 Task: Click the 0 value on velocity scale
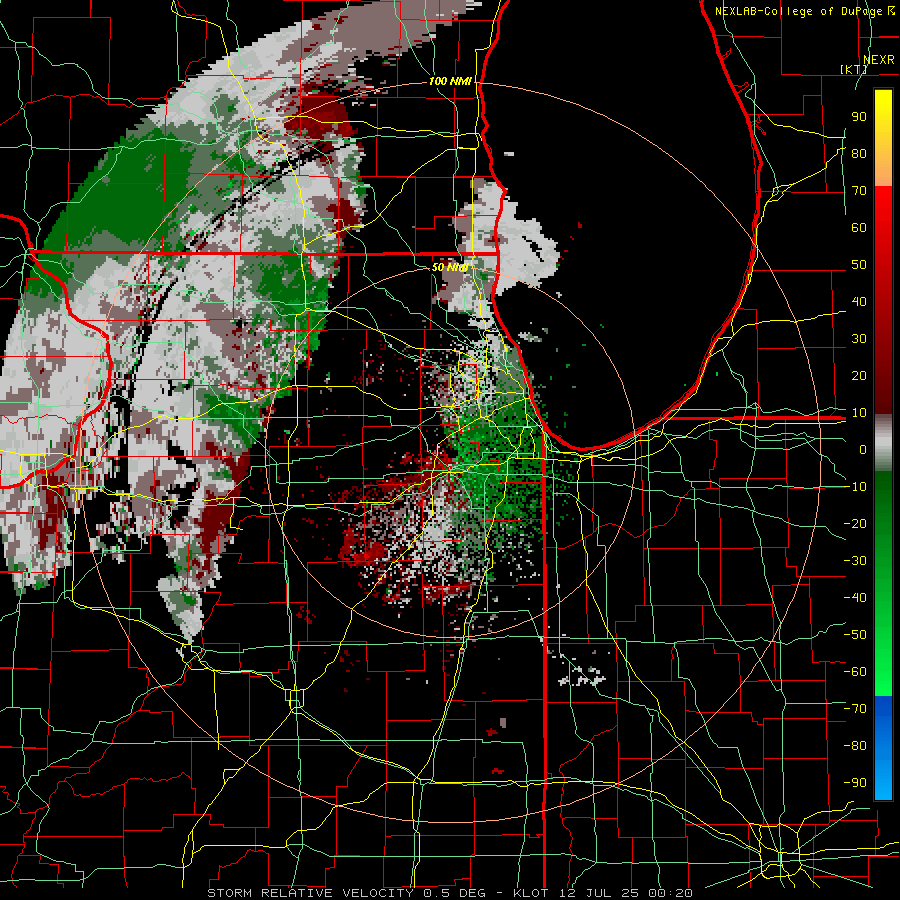(x=863, y=450)
